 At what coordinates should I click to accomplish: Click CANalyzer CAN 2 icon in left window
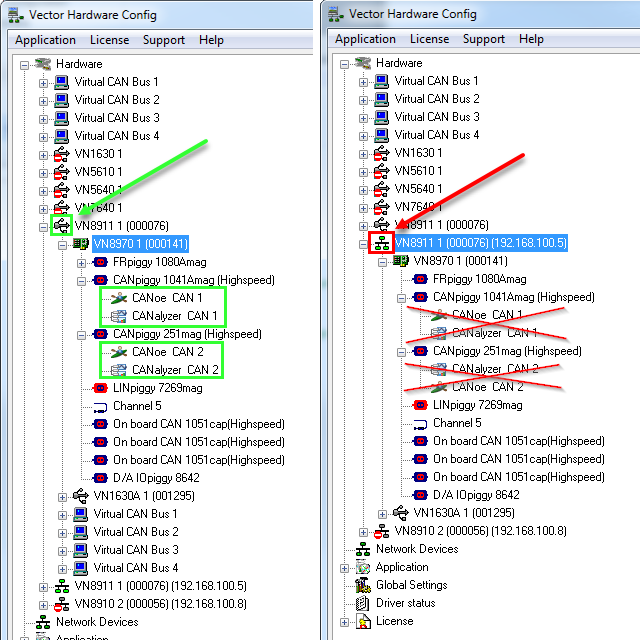pyautogui.click(x=118, y=370)
